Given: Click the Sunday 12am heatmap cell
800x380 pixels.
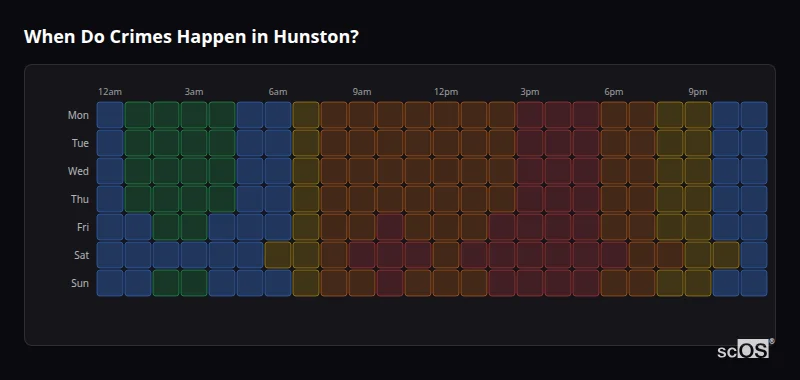Looking at the screenshot, I should pos(110,283).
